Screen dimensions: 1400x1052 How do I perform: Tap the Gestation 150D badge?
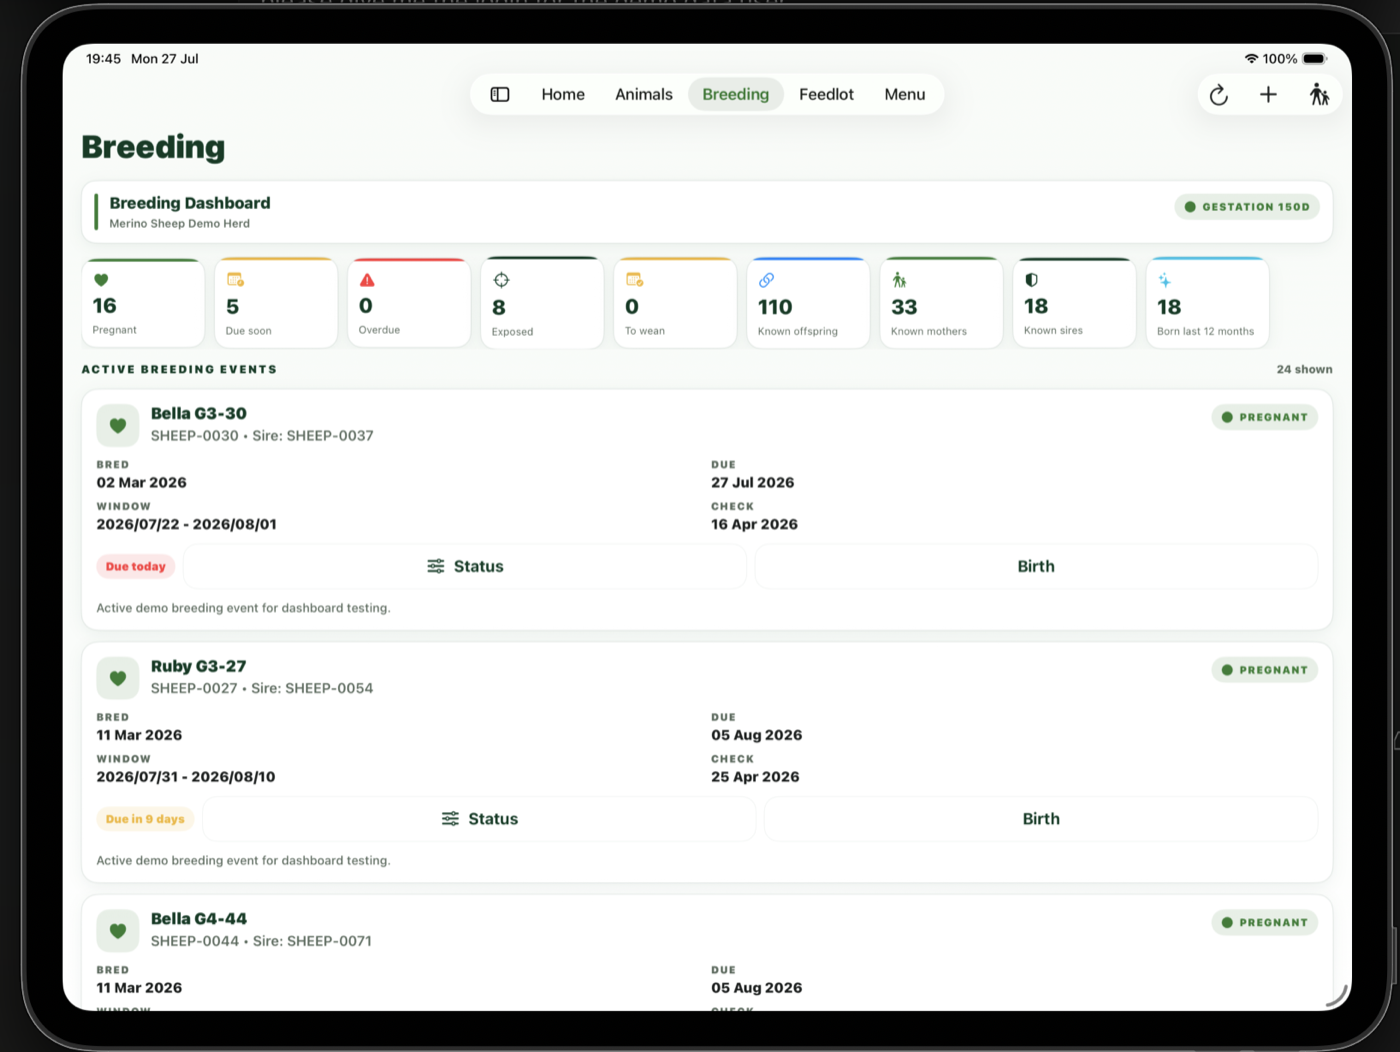tap(1247, 207)
